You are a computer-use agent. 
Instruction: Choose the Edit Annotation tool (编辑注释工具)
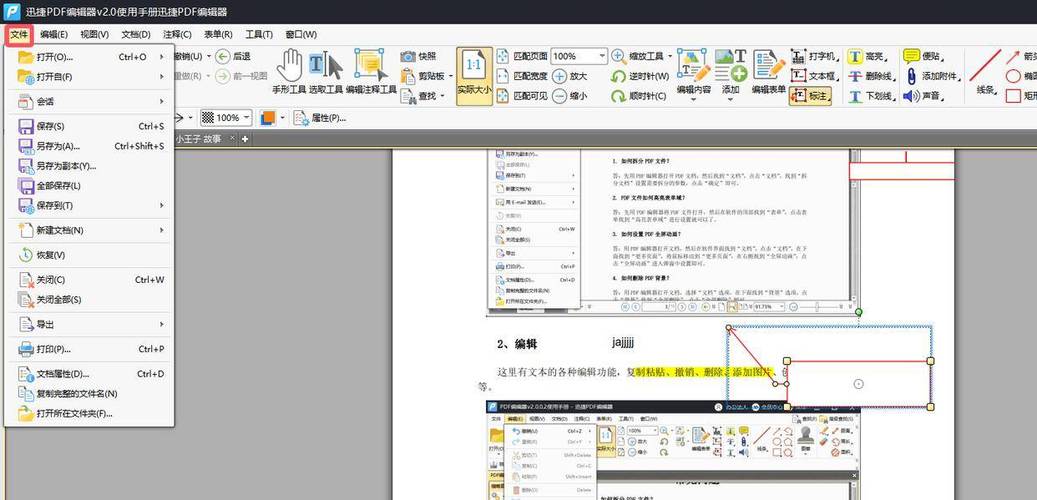371,73
